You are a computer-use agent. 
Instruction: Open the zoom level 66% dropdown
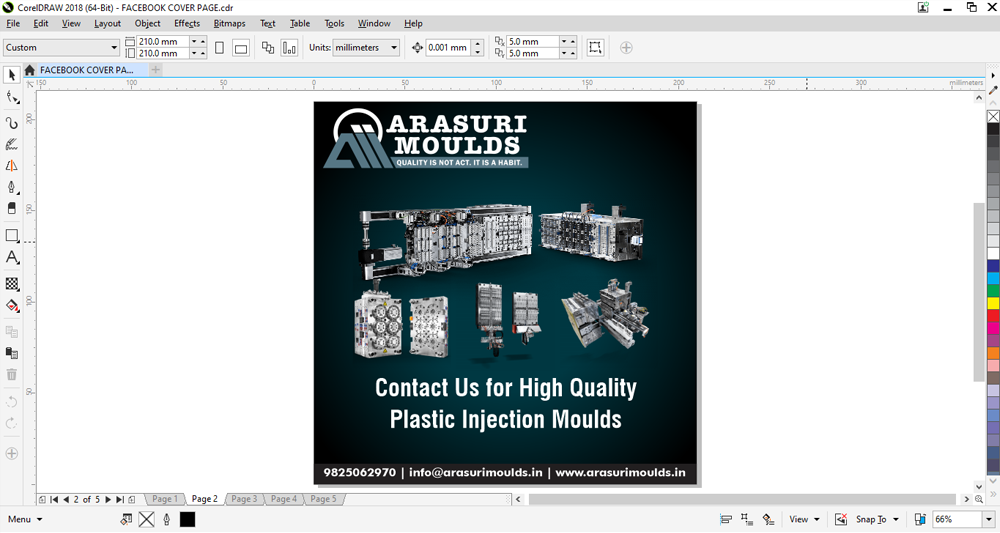989,520
